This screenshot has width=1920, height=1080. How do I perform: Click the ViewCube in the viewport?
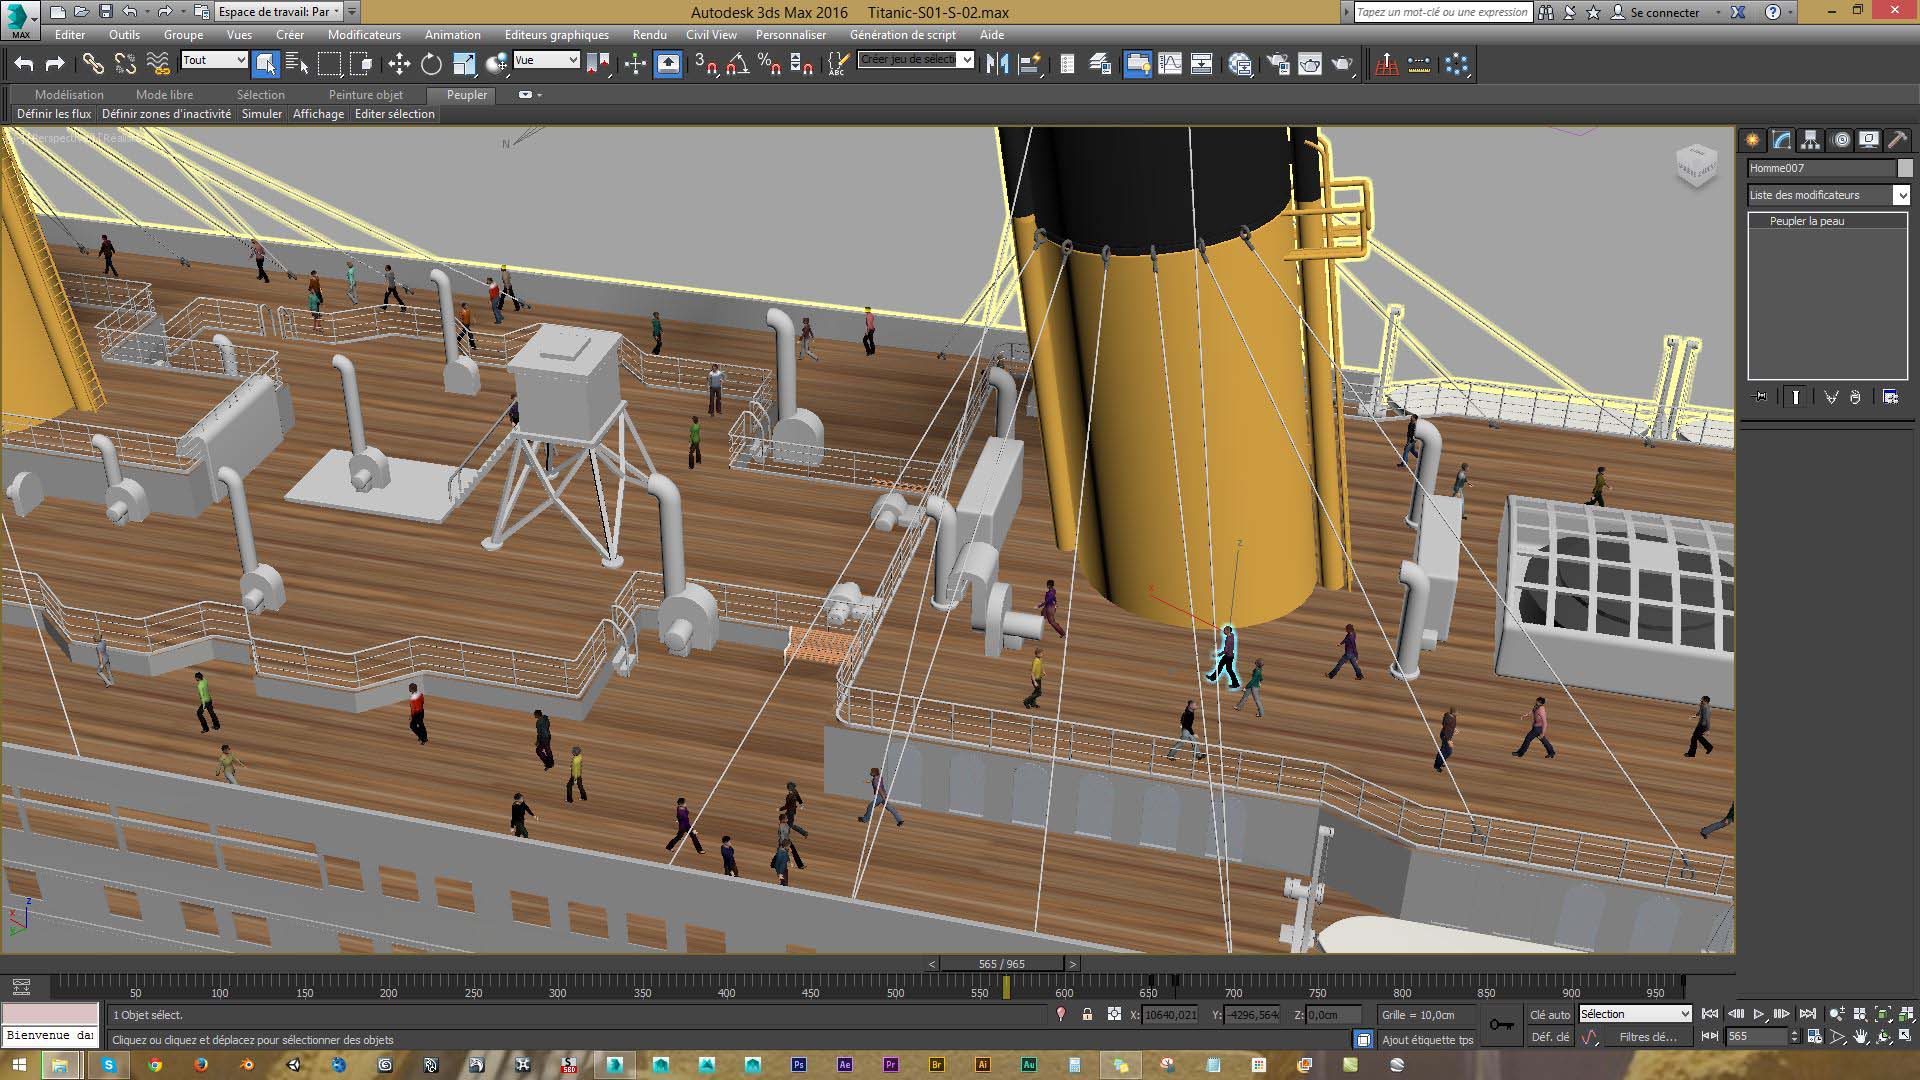(x=1696, y=168)
